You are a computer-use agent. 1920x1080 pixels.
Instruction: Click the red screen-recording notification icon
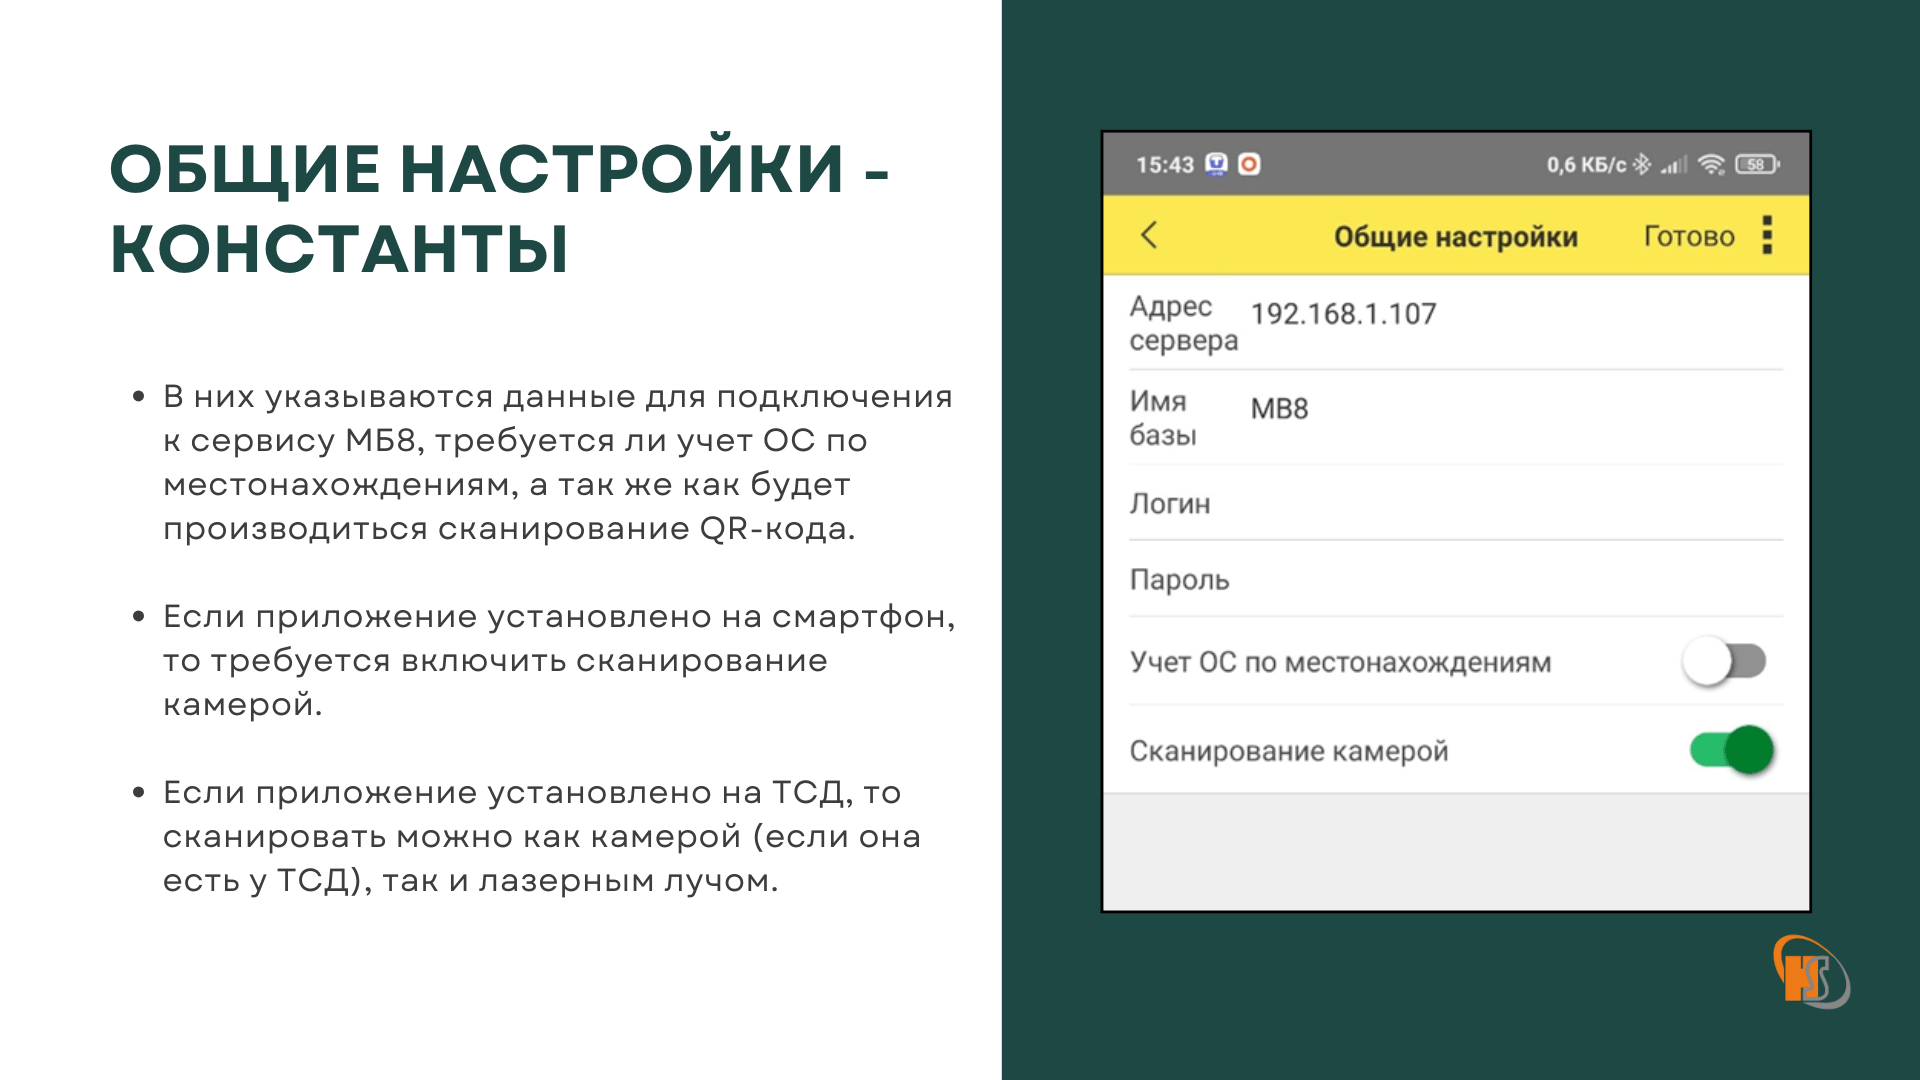tap(1249, 164)
